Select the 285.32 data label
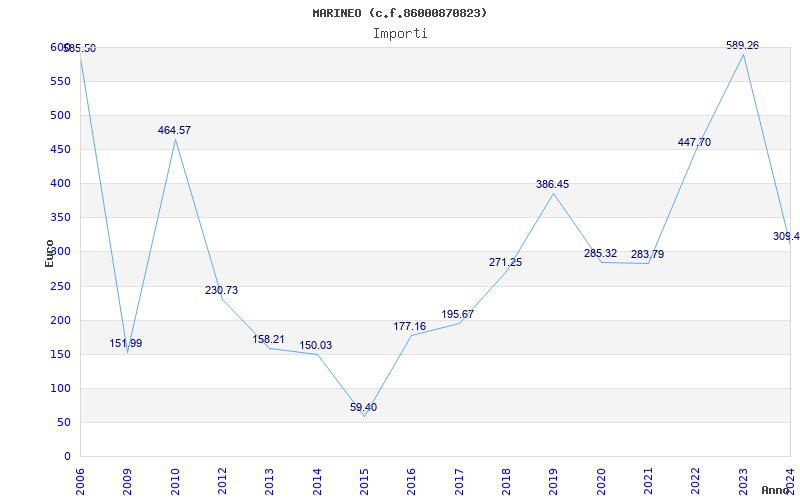The image size is (800, 500). tap(601, 253)
